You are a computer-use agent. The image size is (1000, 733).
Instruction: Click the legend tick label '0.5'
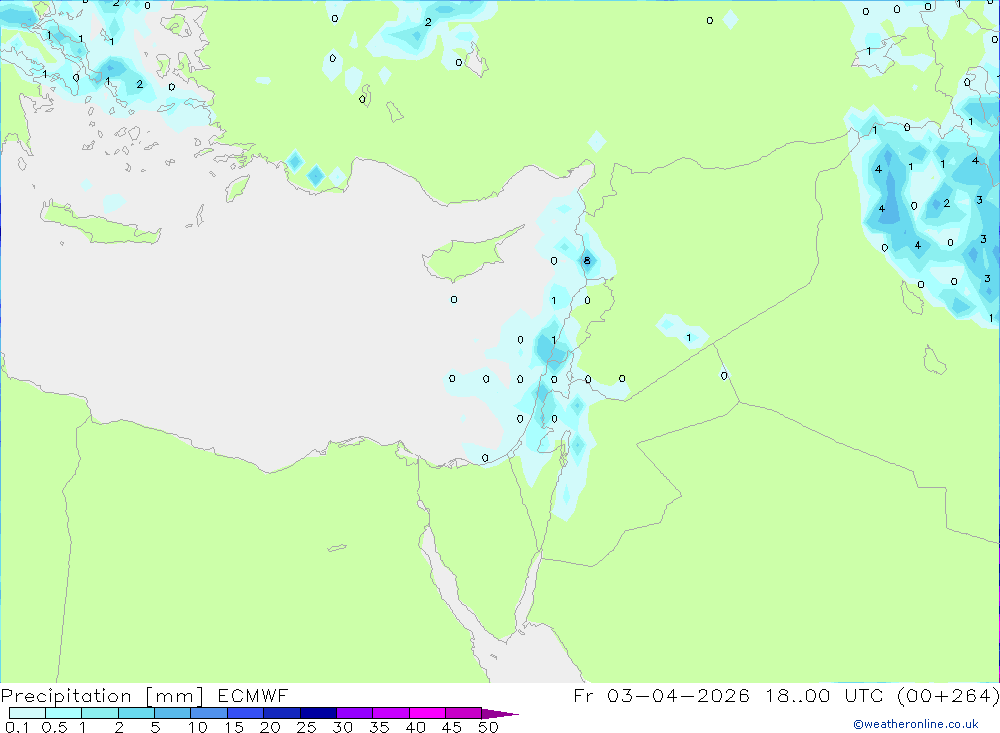[54, 727]
